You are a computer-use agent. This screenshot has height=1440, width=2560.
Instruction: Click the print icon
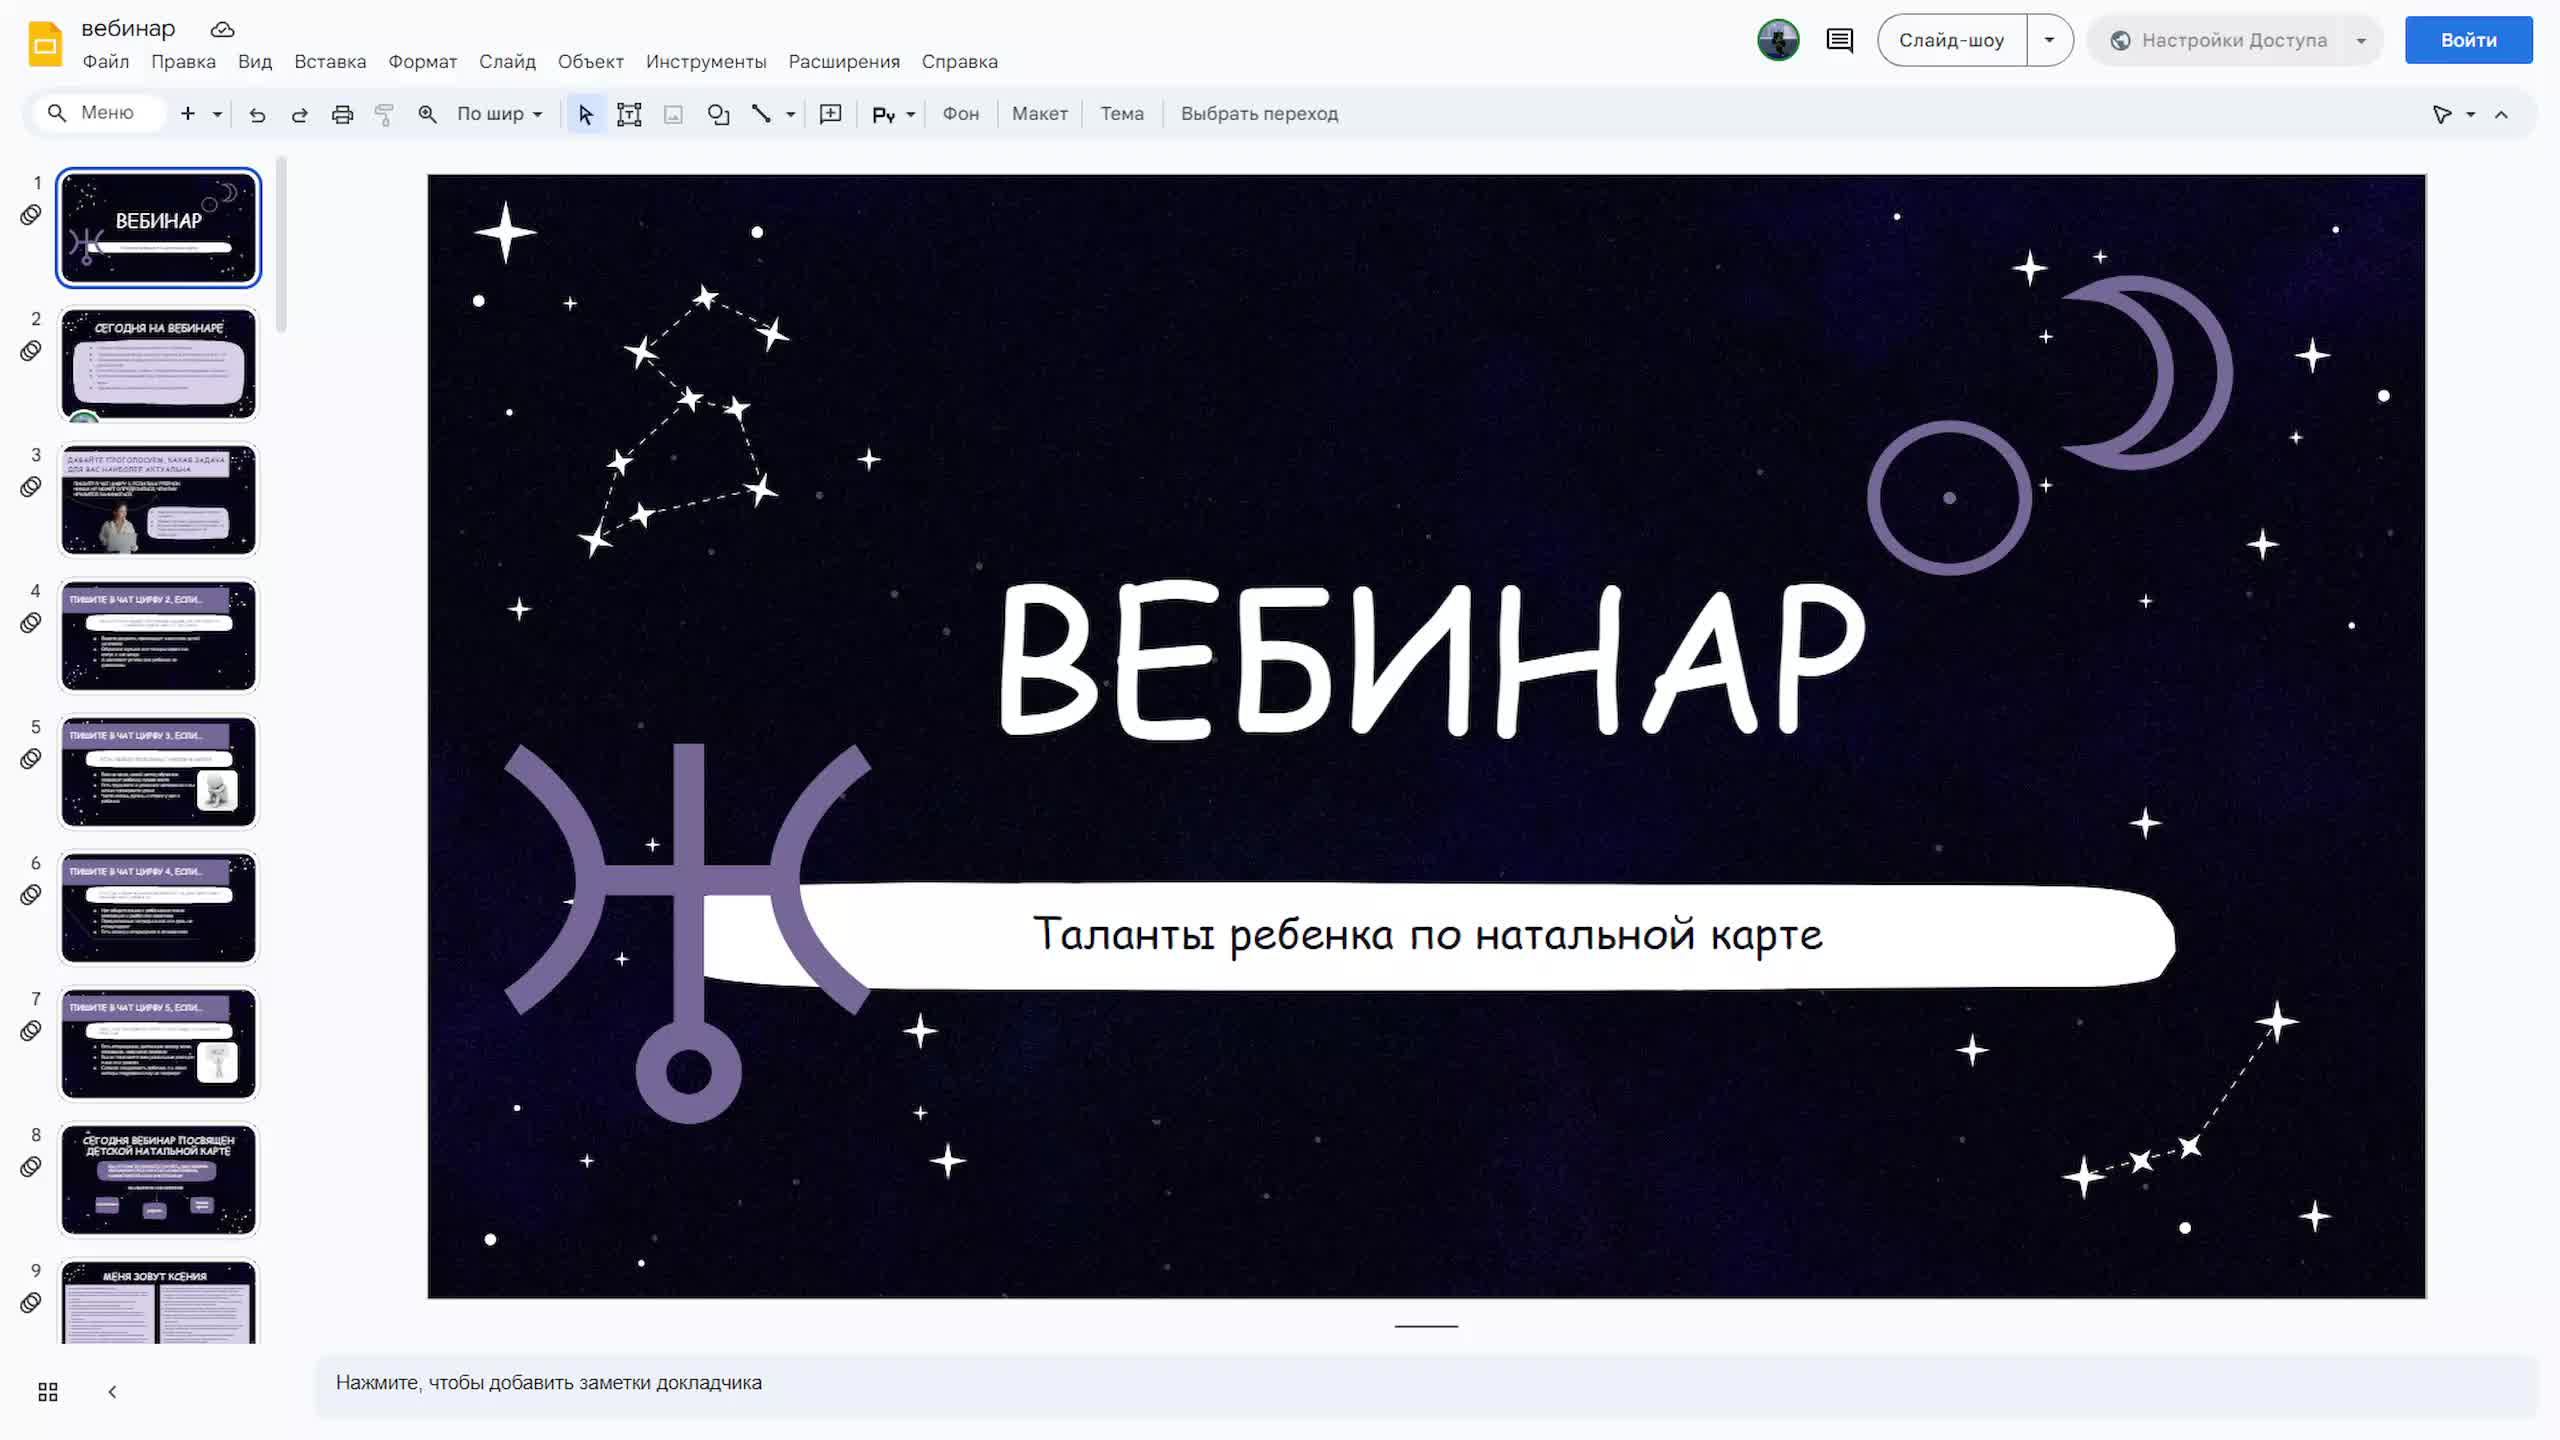click(342, 114)
